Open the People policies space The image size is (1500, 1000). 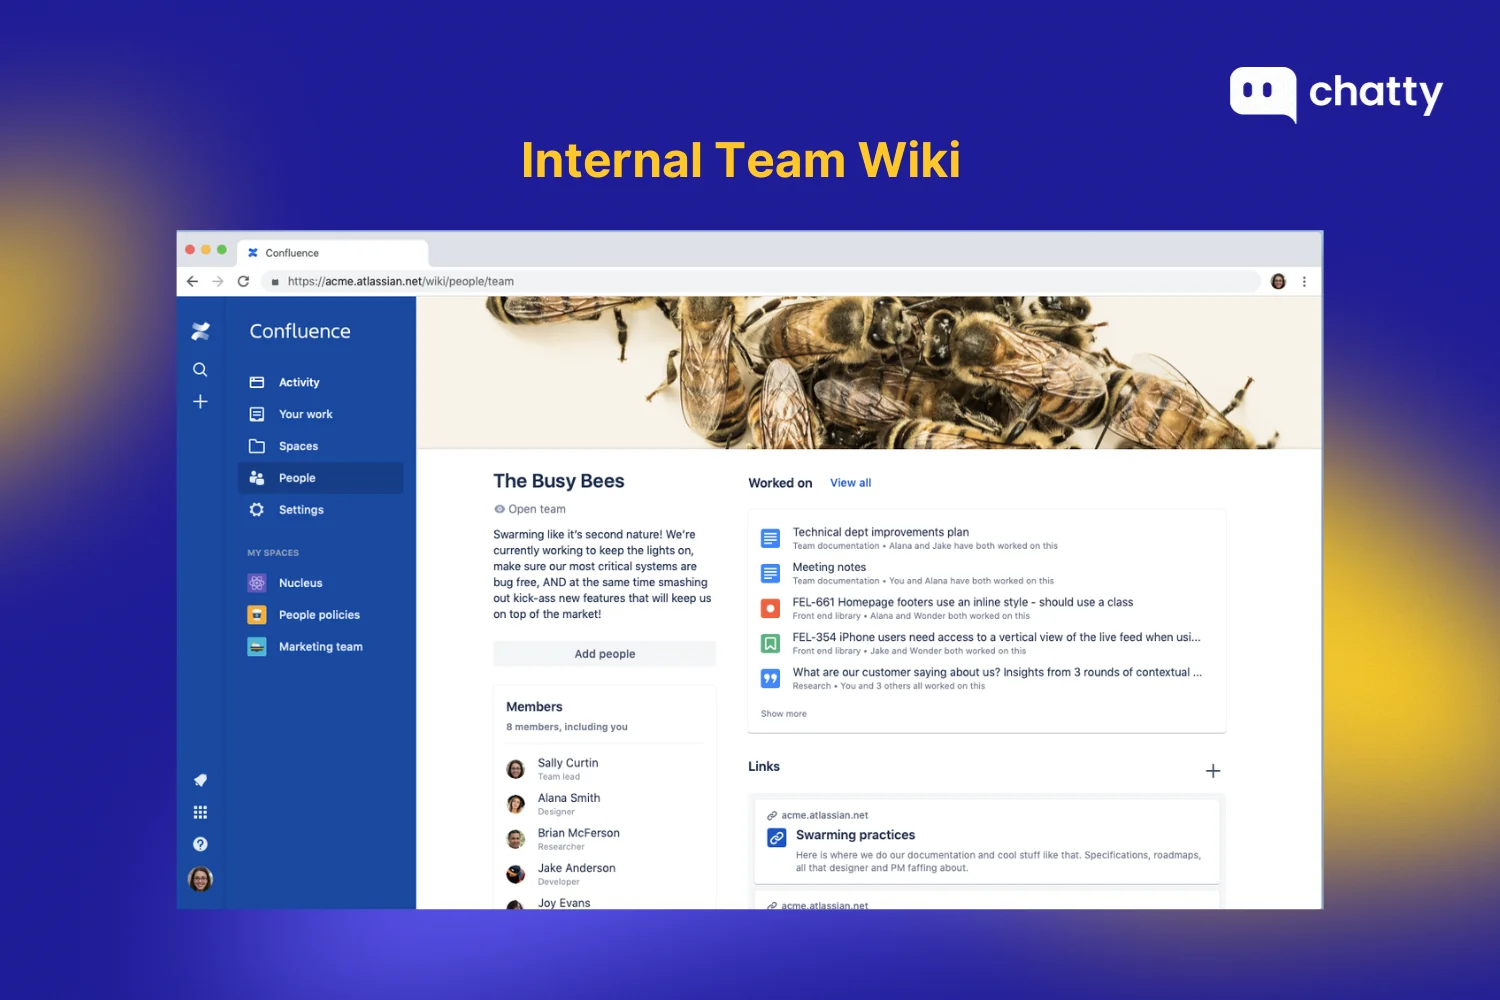[320, 615]
